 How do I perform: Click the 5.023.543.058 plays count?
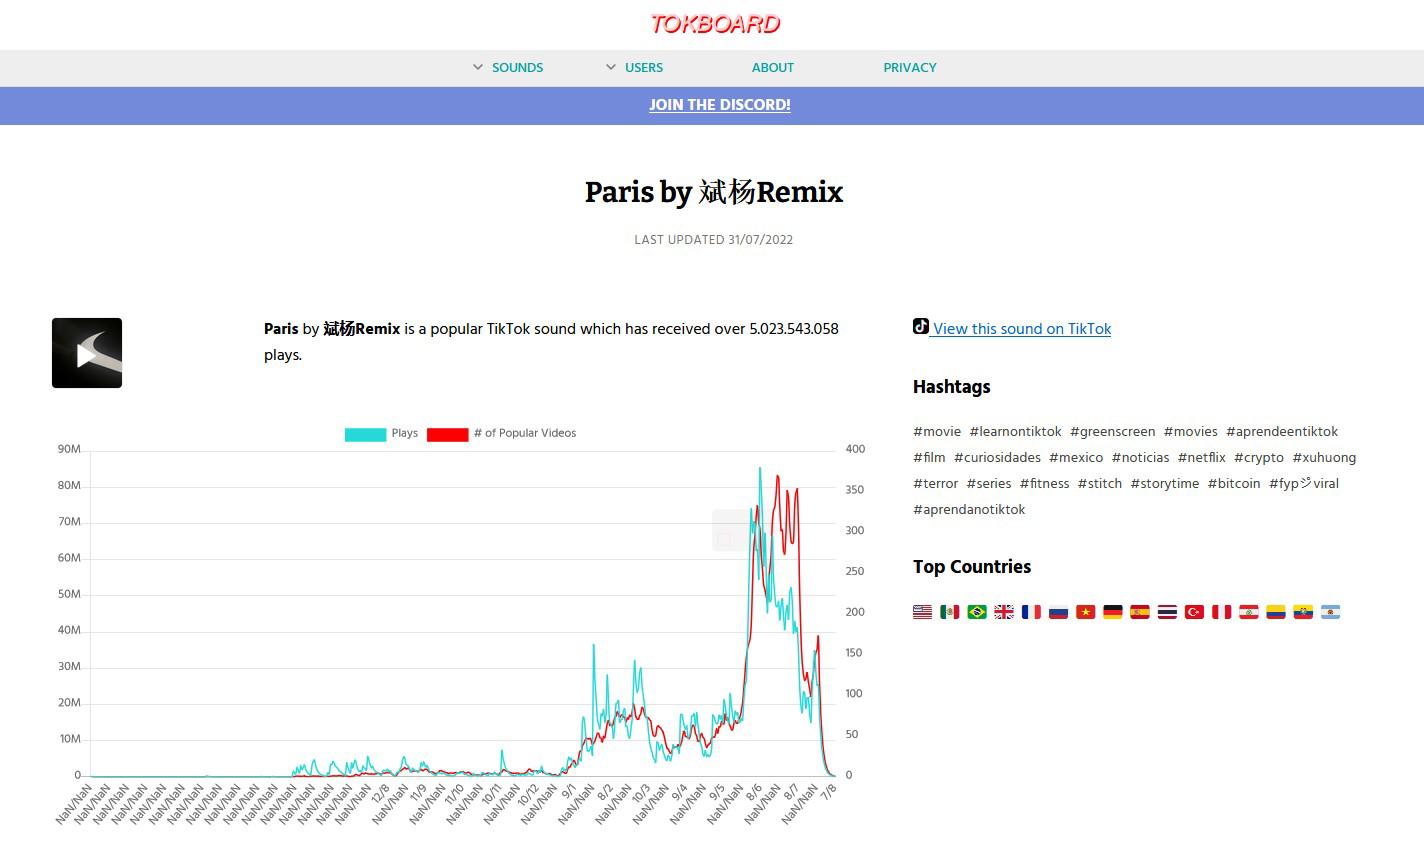click(x=794, y=329)
